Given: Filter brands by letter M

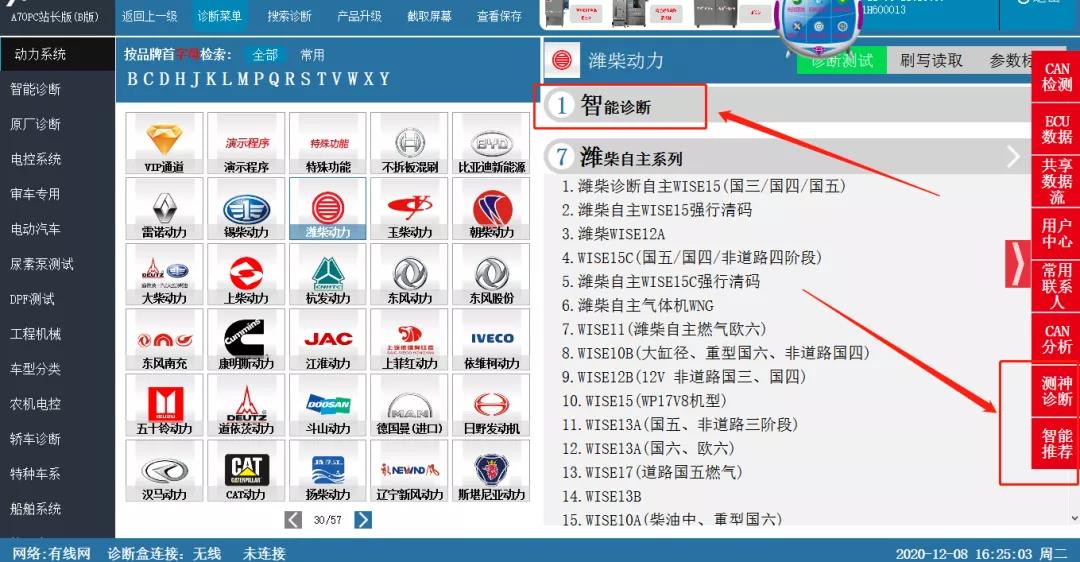Looking at the screenshot, I should click(x=243, y=79).
